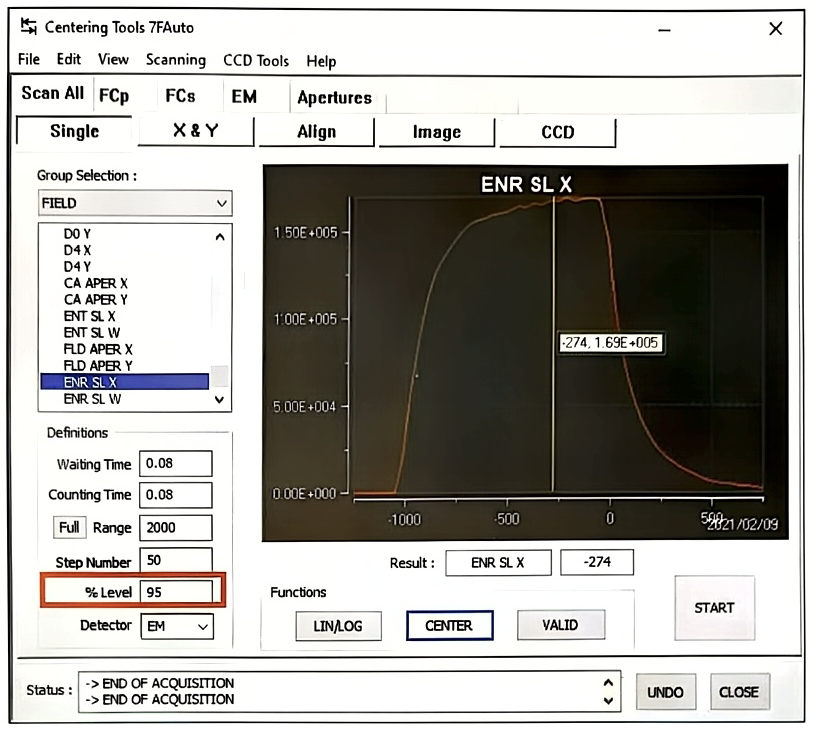Click the Centering Tools title bar icon
This screenshot has height=730, width=813.
click(x=29, y=26)
